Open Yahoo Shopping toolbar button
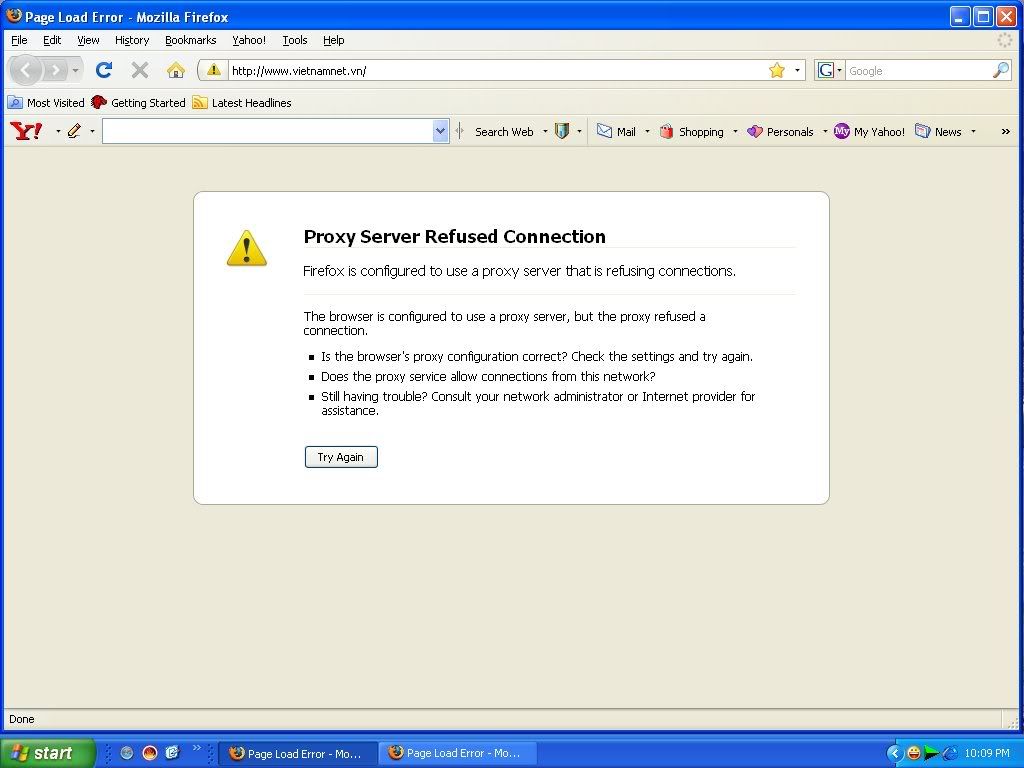The image size is (1024, 768). tap(692, 132)
